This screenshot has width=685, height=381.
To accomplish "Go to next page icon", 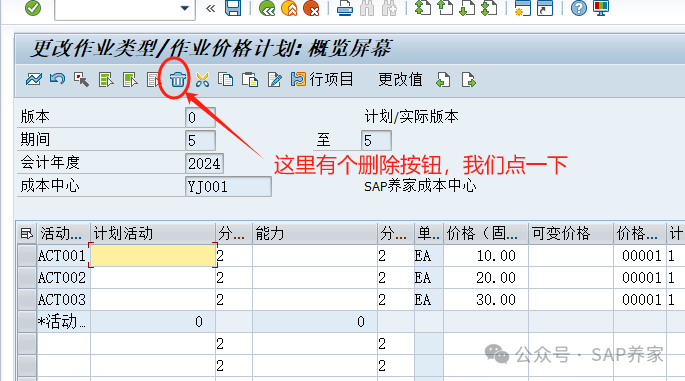I will [467, 8].
